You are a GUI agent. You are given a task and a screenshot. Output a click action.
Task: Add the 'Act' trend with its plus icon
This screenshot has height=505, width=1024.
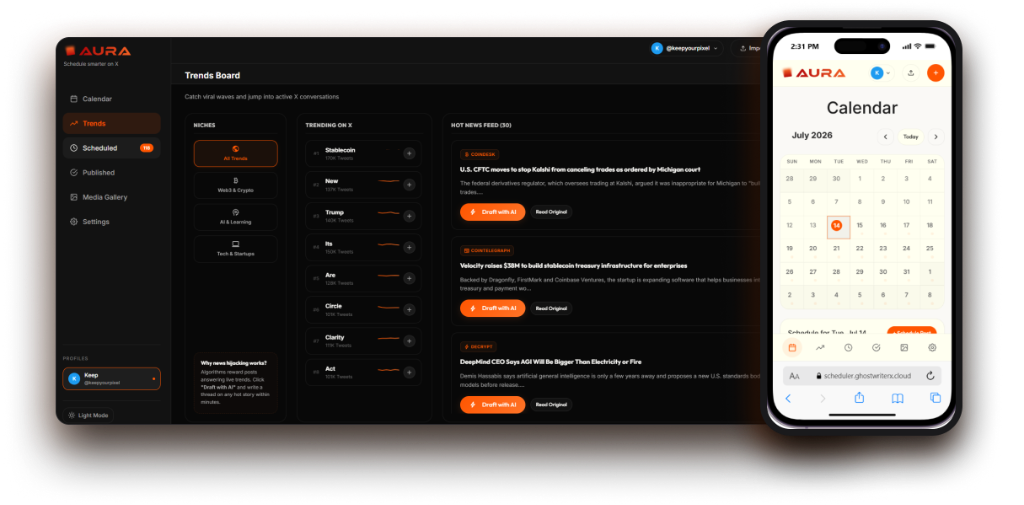point(409,372)
